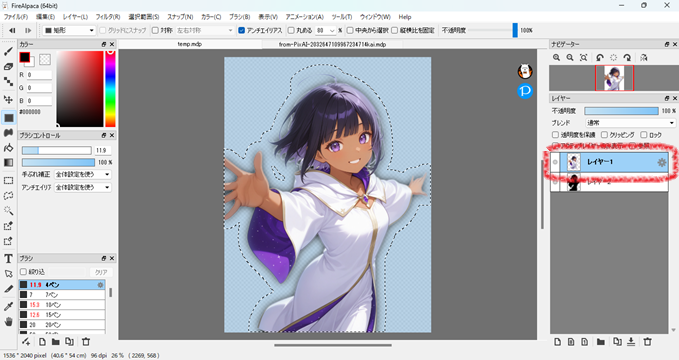Select the Operation arrow tool
Viewport: 679px width, 360px height.
point(8,274)
